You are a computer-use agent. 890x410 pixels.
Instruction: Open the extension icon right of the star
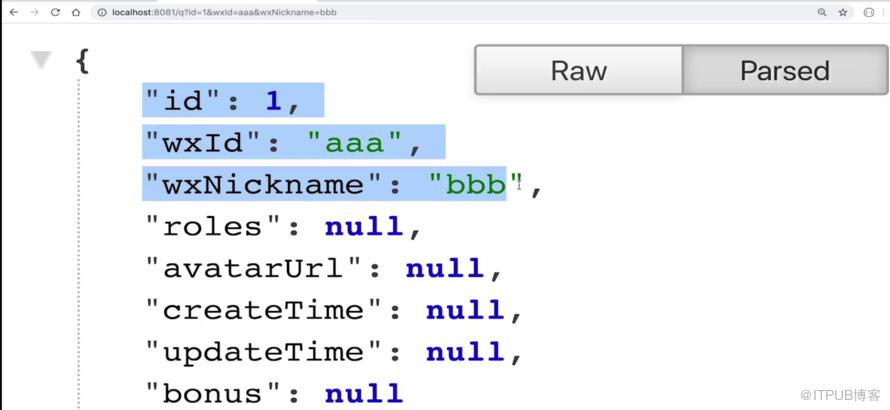click(x=869, y=12)
